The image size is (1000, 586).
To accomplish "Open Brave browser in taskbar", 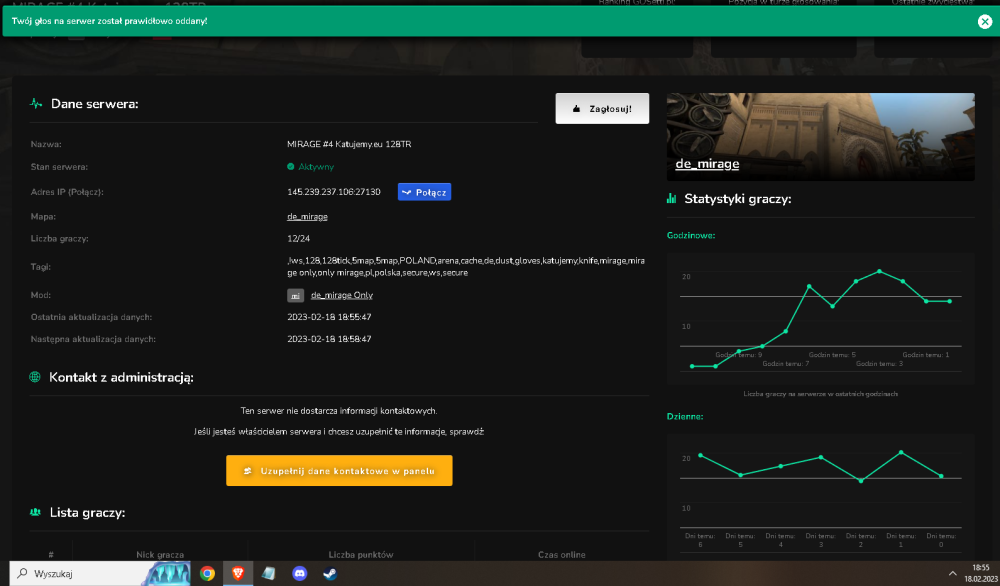I will 238,573.
